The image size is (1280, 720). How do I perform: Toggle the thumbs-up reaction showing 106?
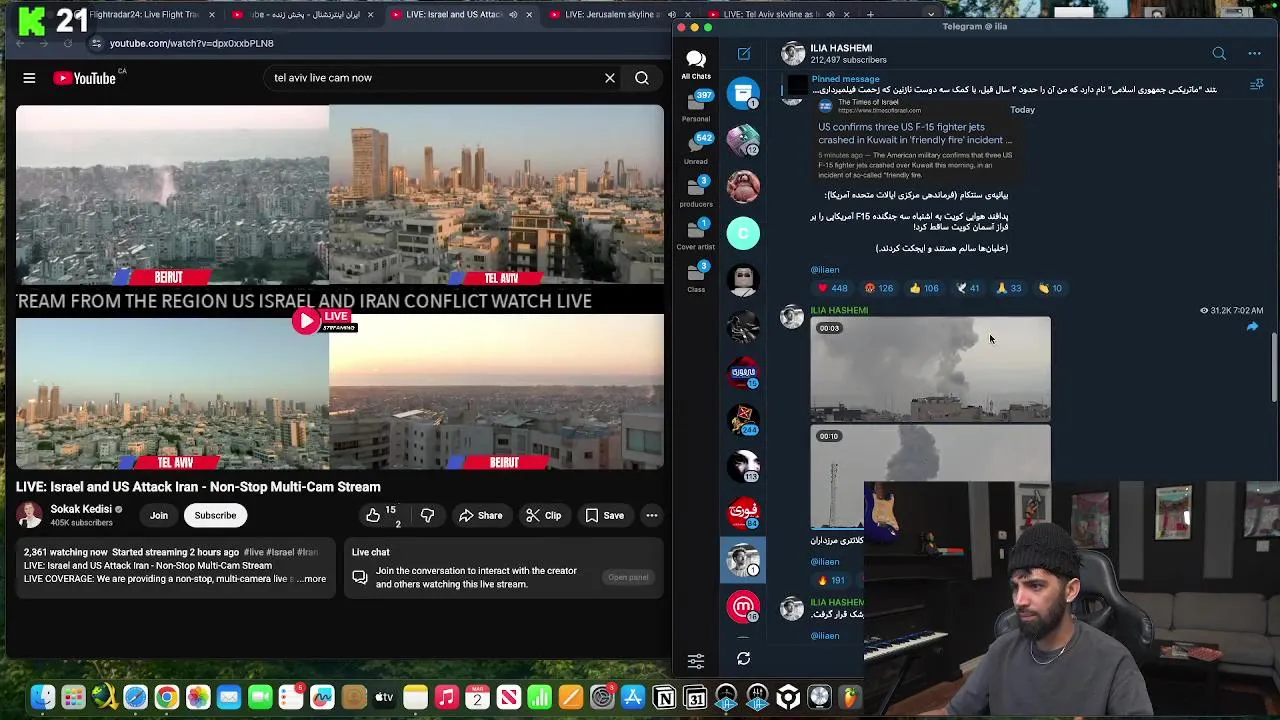coord(924,288)
